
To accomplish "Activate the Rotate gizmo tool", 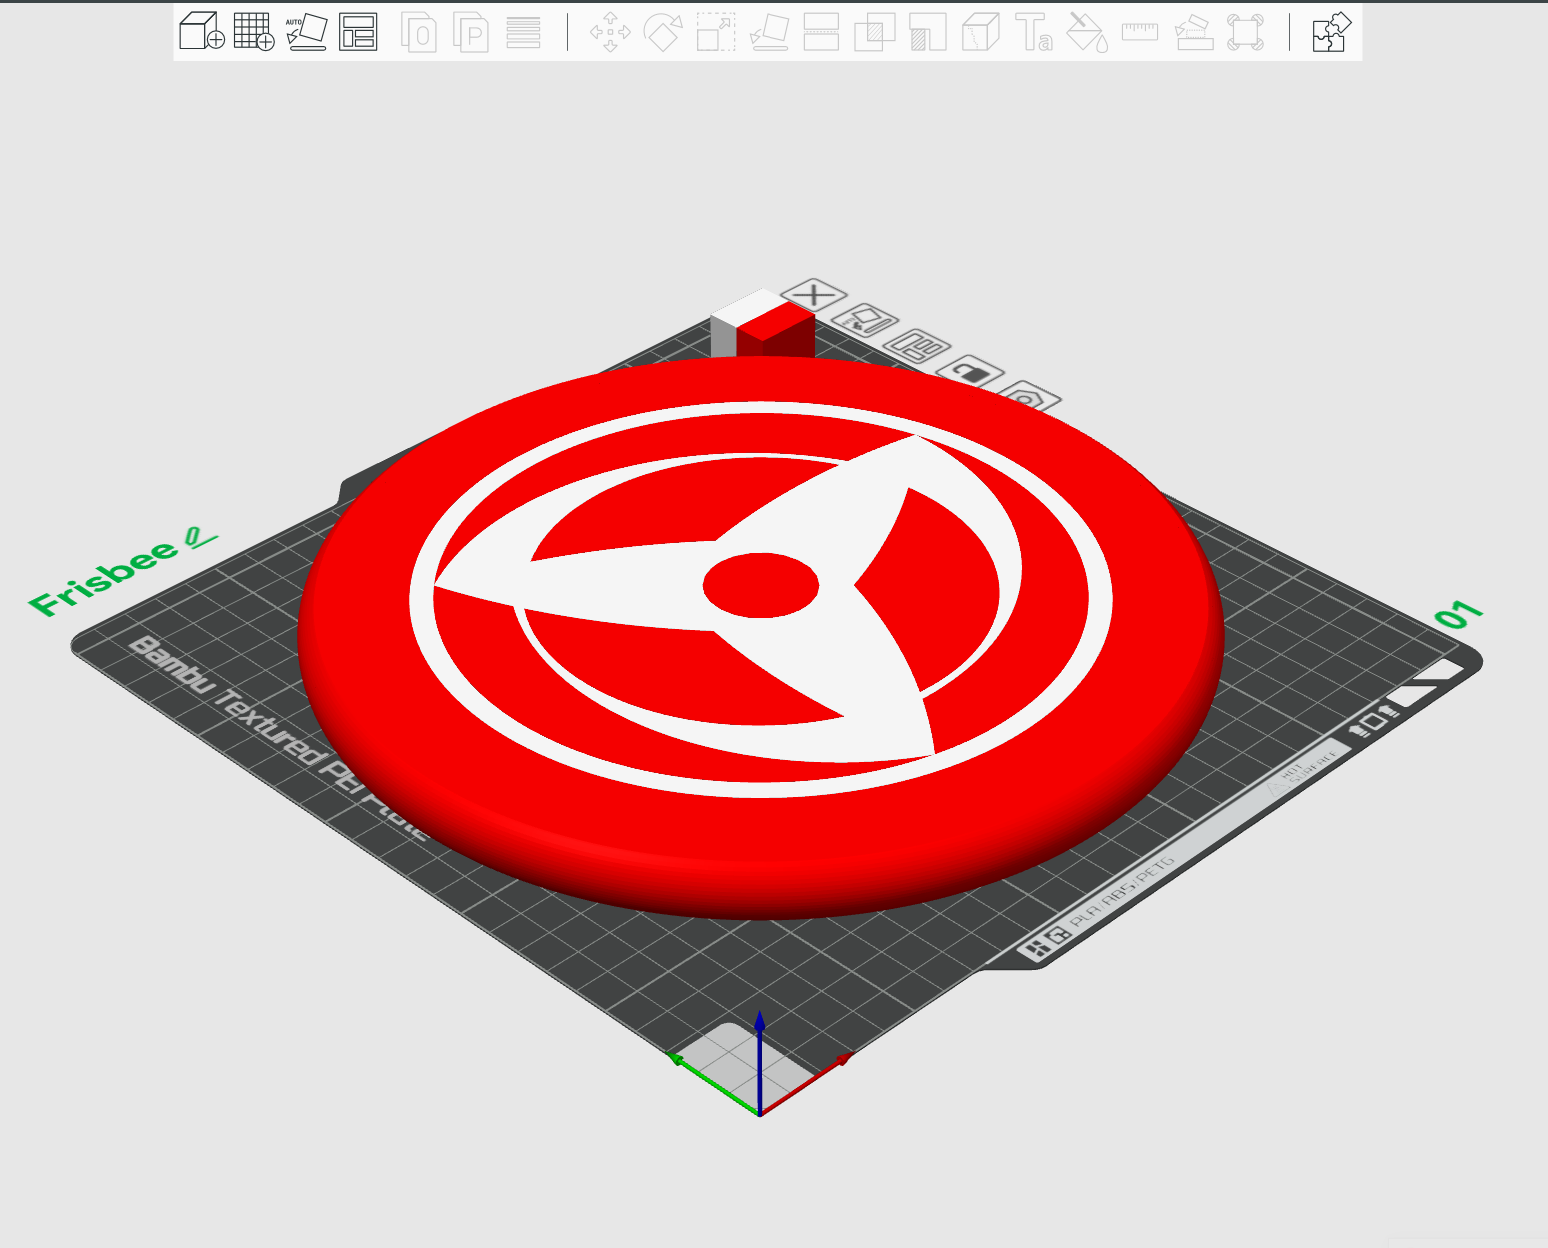I will 663,32.
